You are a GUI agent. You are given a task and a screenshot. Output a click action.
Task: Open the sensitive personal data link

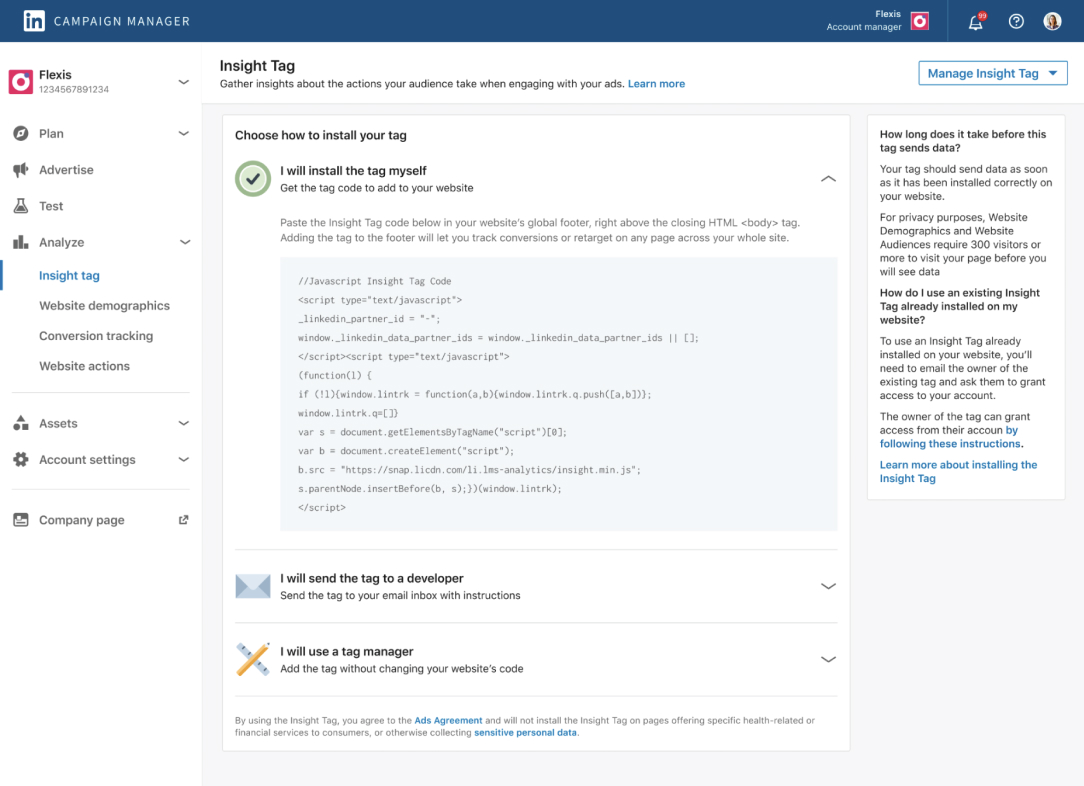coord(525,733)
